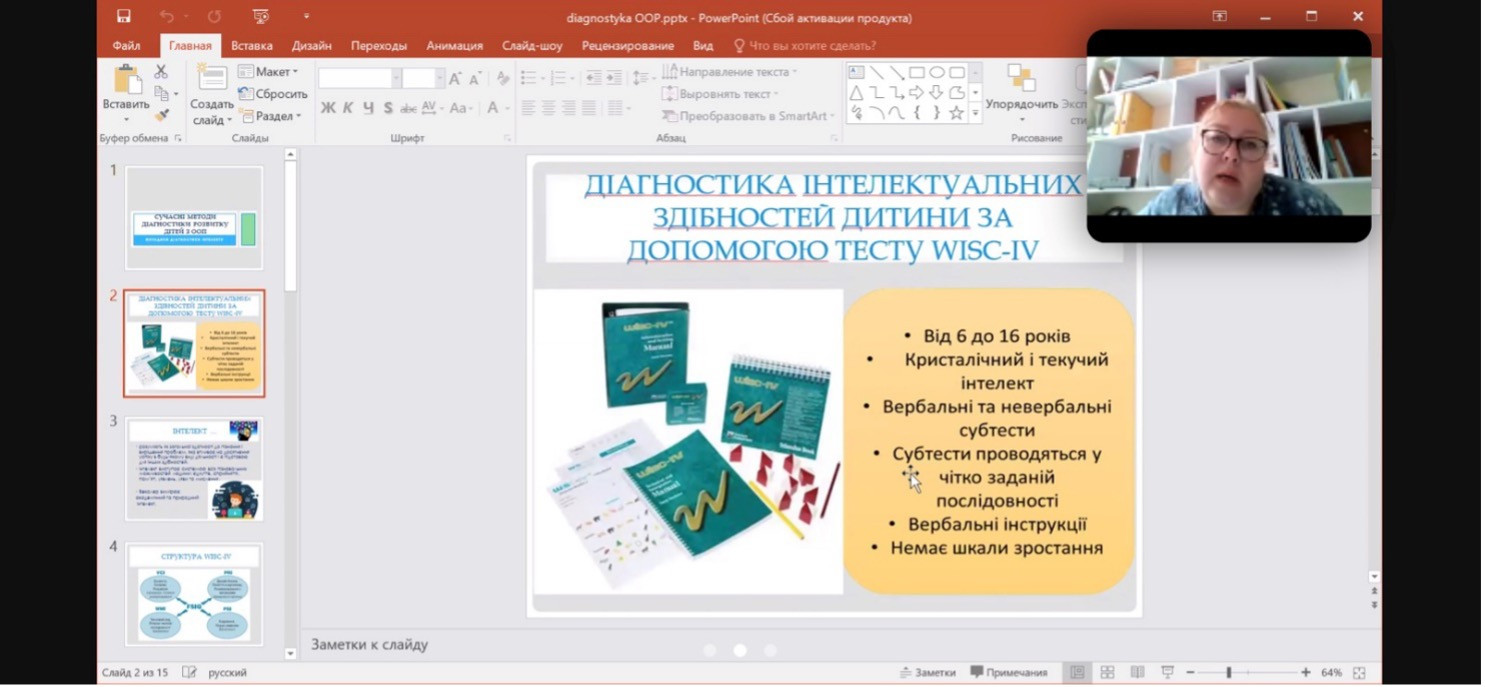Fit slide to current window
This screenshot has height=687, width=1485.
(x=1359, y=673)
